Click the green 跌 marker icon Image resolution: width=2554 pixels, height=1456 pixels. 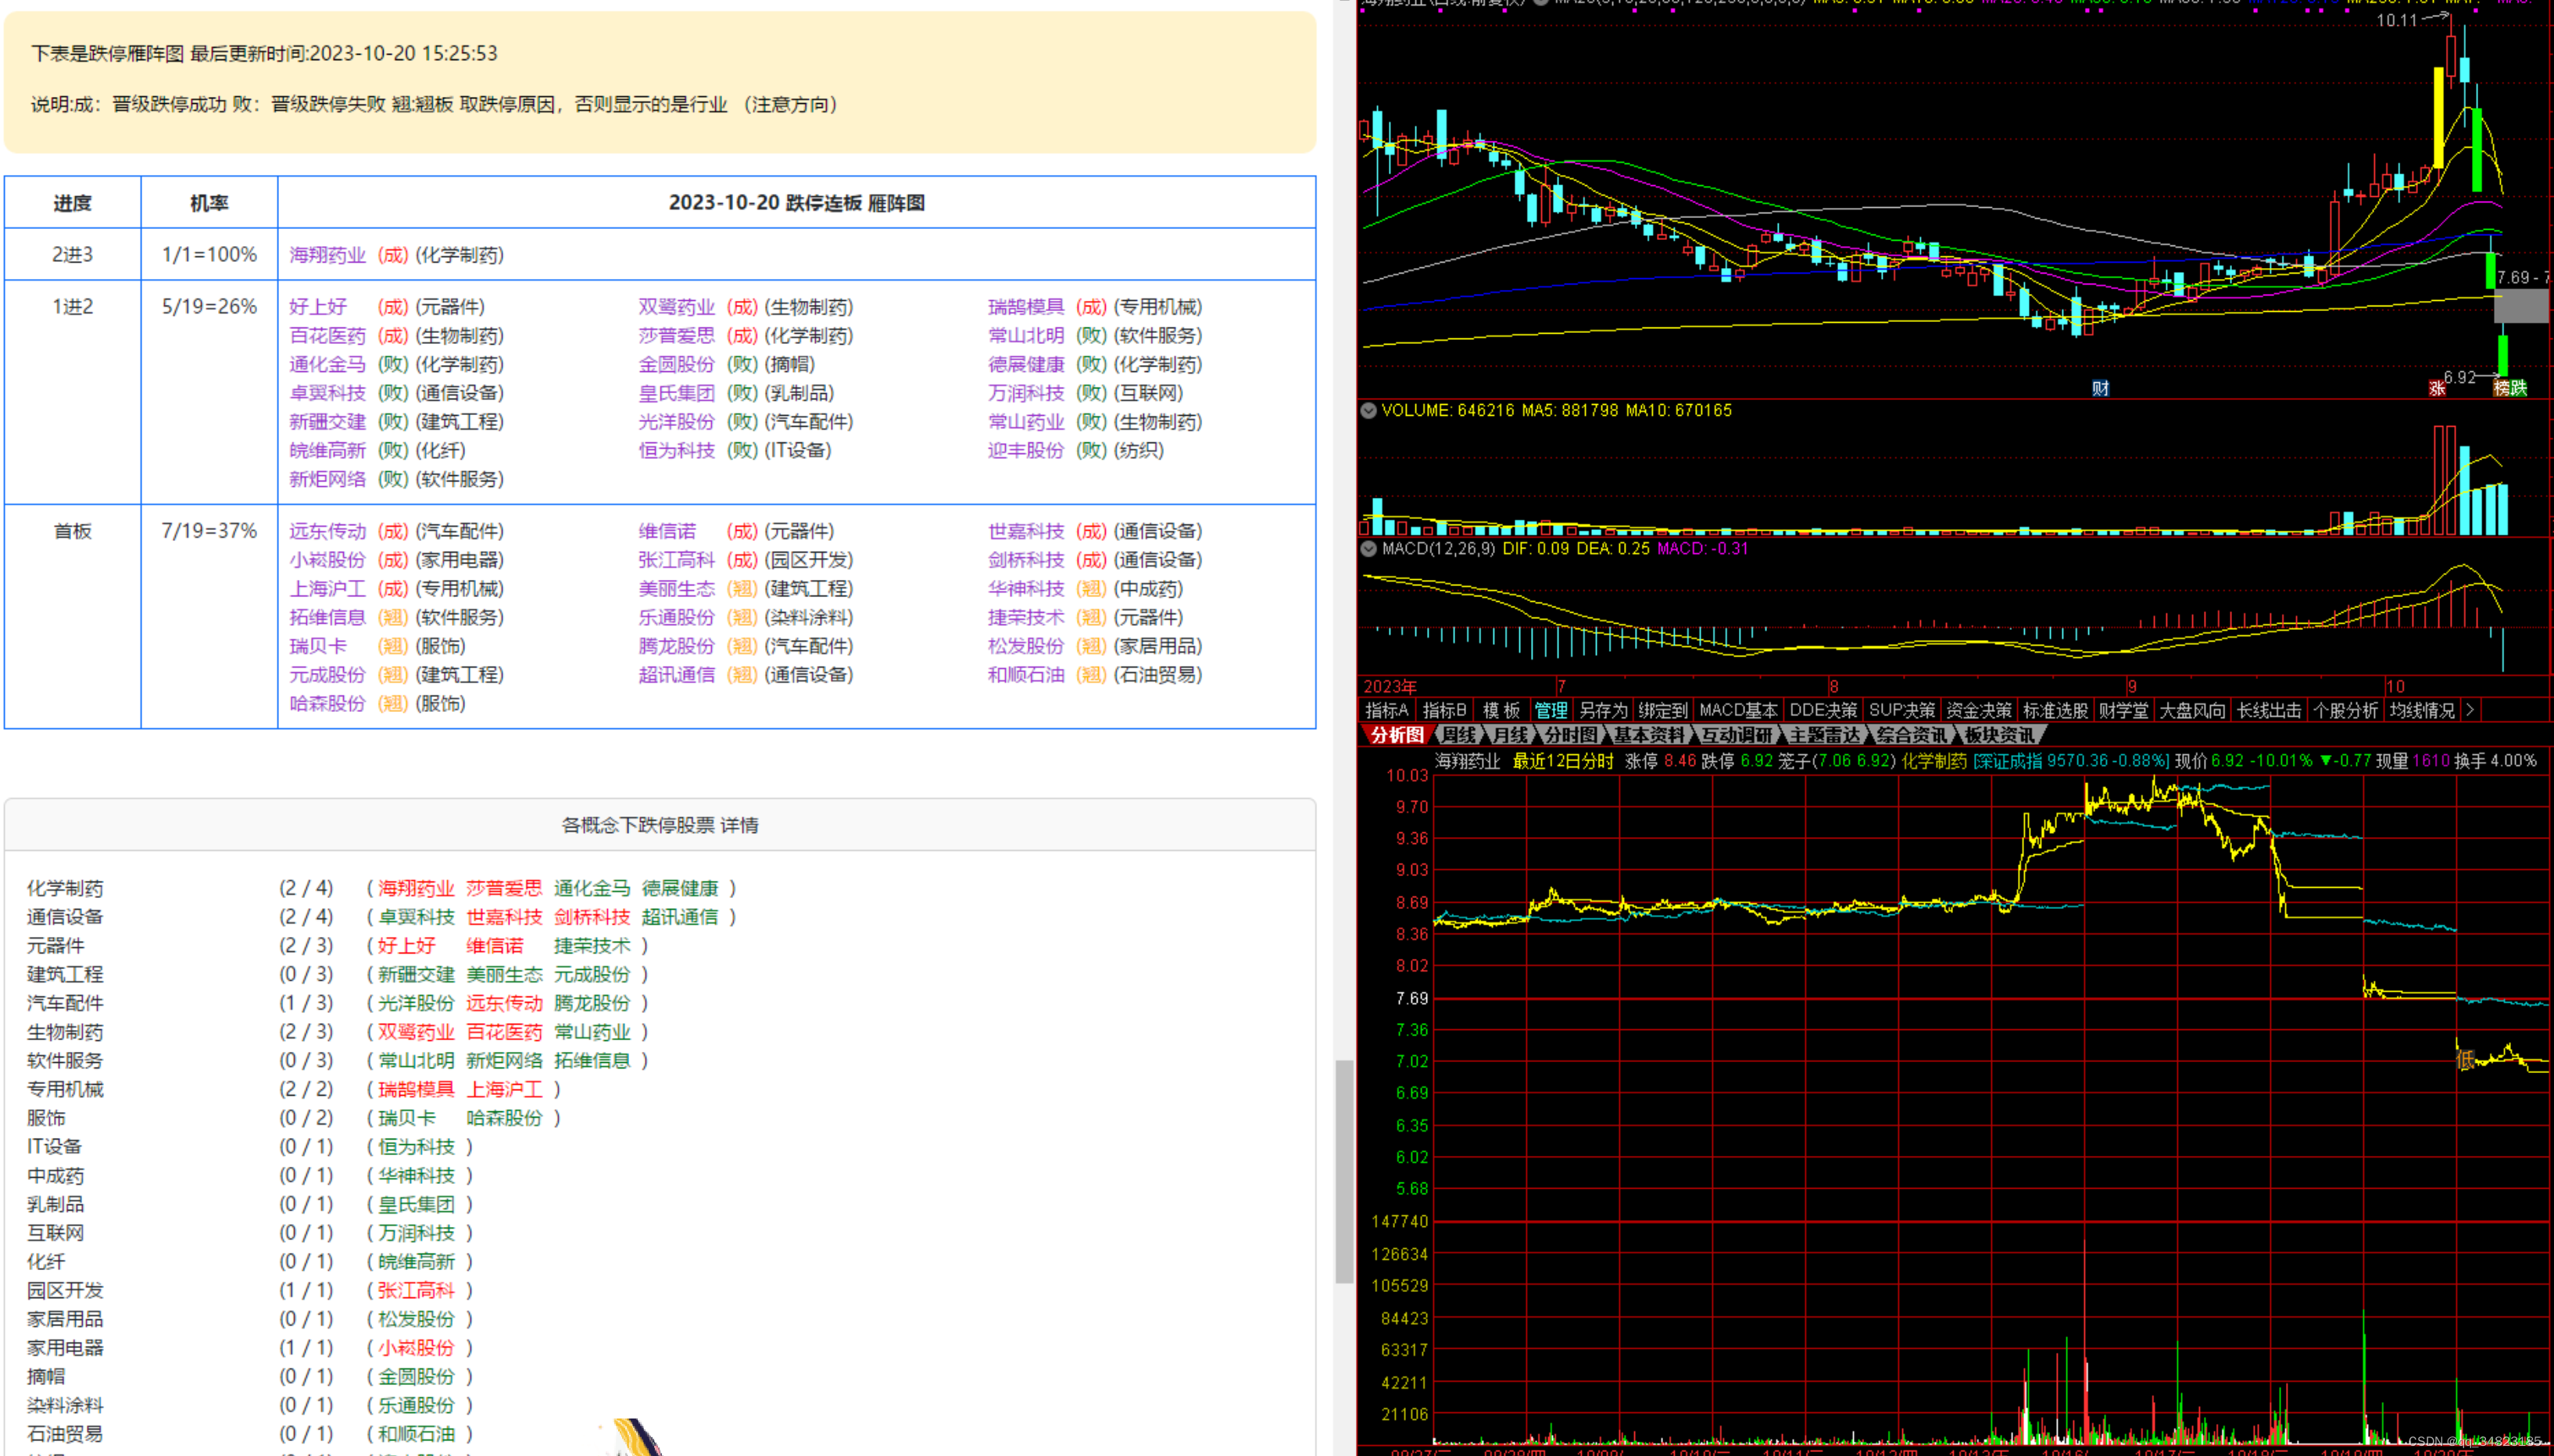coord(2518,388)
